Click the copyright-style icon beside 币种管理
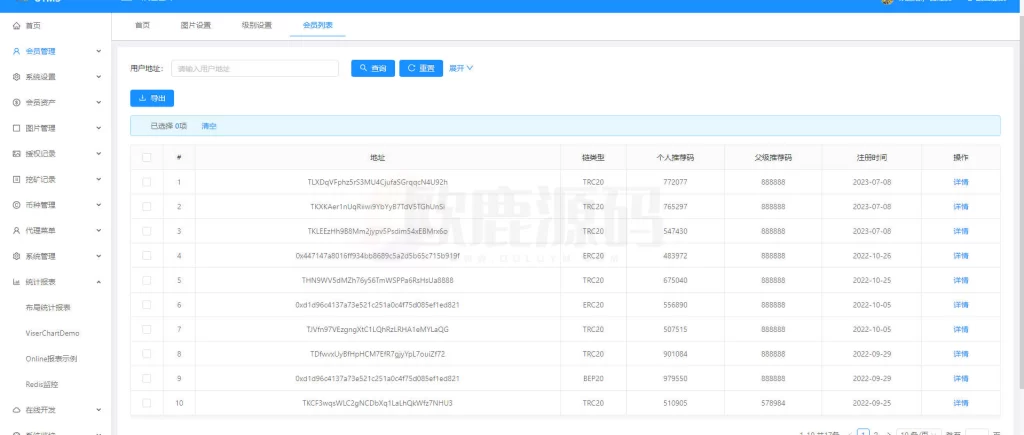 click(17, 205)
